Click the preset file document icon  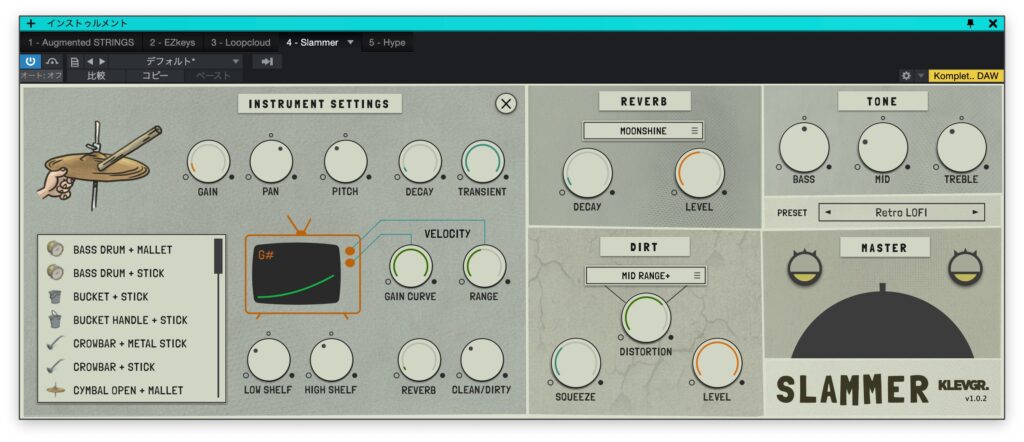point(74,61)
